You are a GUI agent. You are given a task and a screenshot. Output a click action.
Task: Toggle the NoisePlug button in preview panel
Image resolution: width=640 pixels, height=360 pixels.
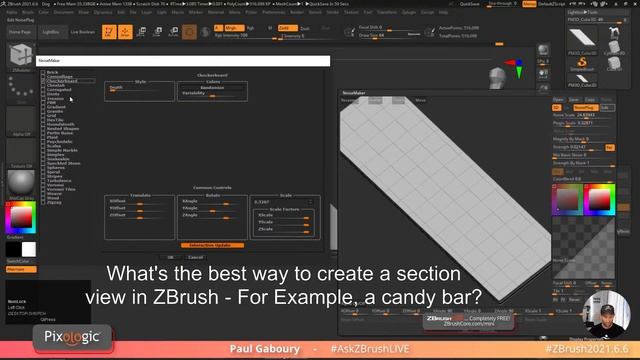pos(585,108)
